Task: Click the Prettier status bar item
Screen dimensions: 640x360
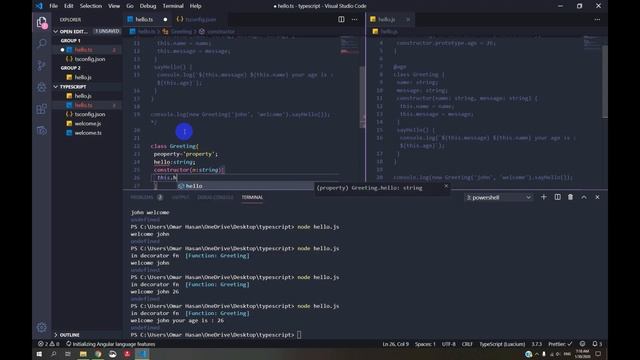Action: (560, 344)
